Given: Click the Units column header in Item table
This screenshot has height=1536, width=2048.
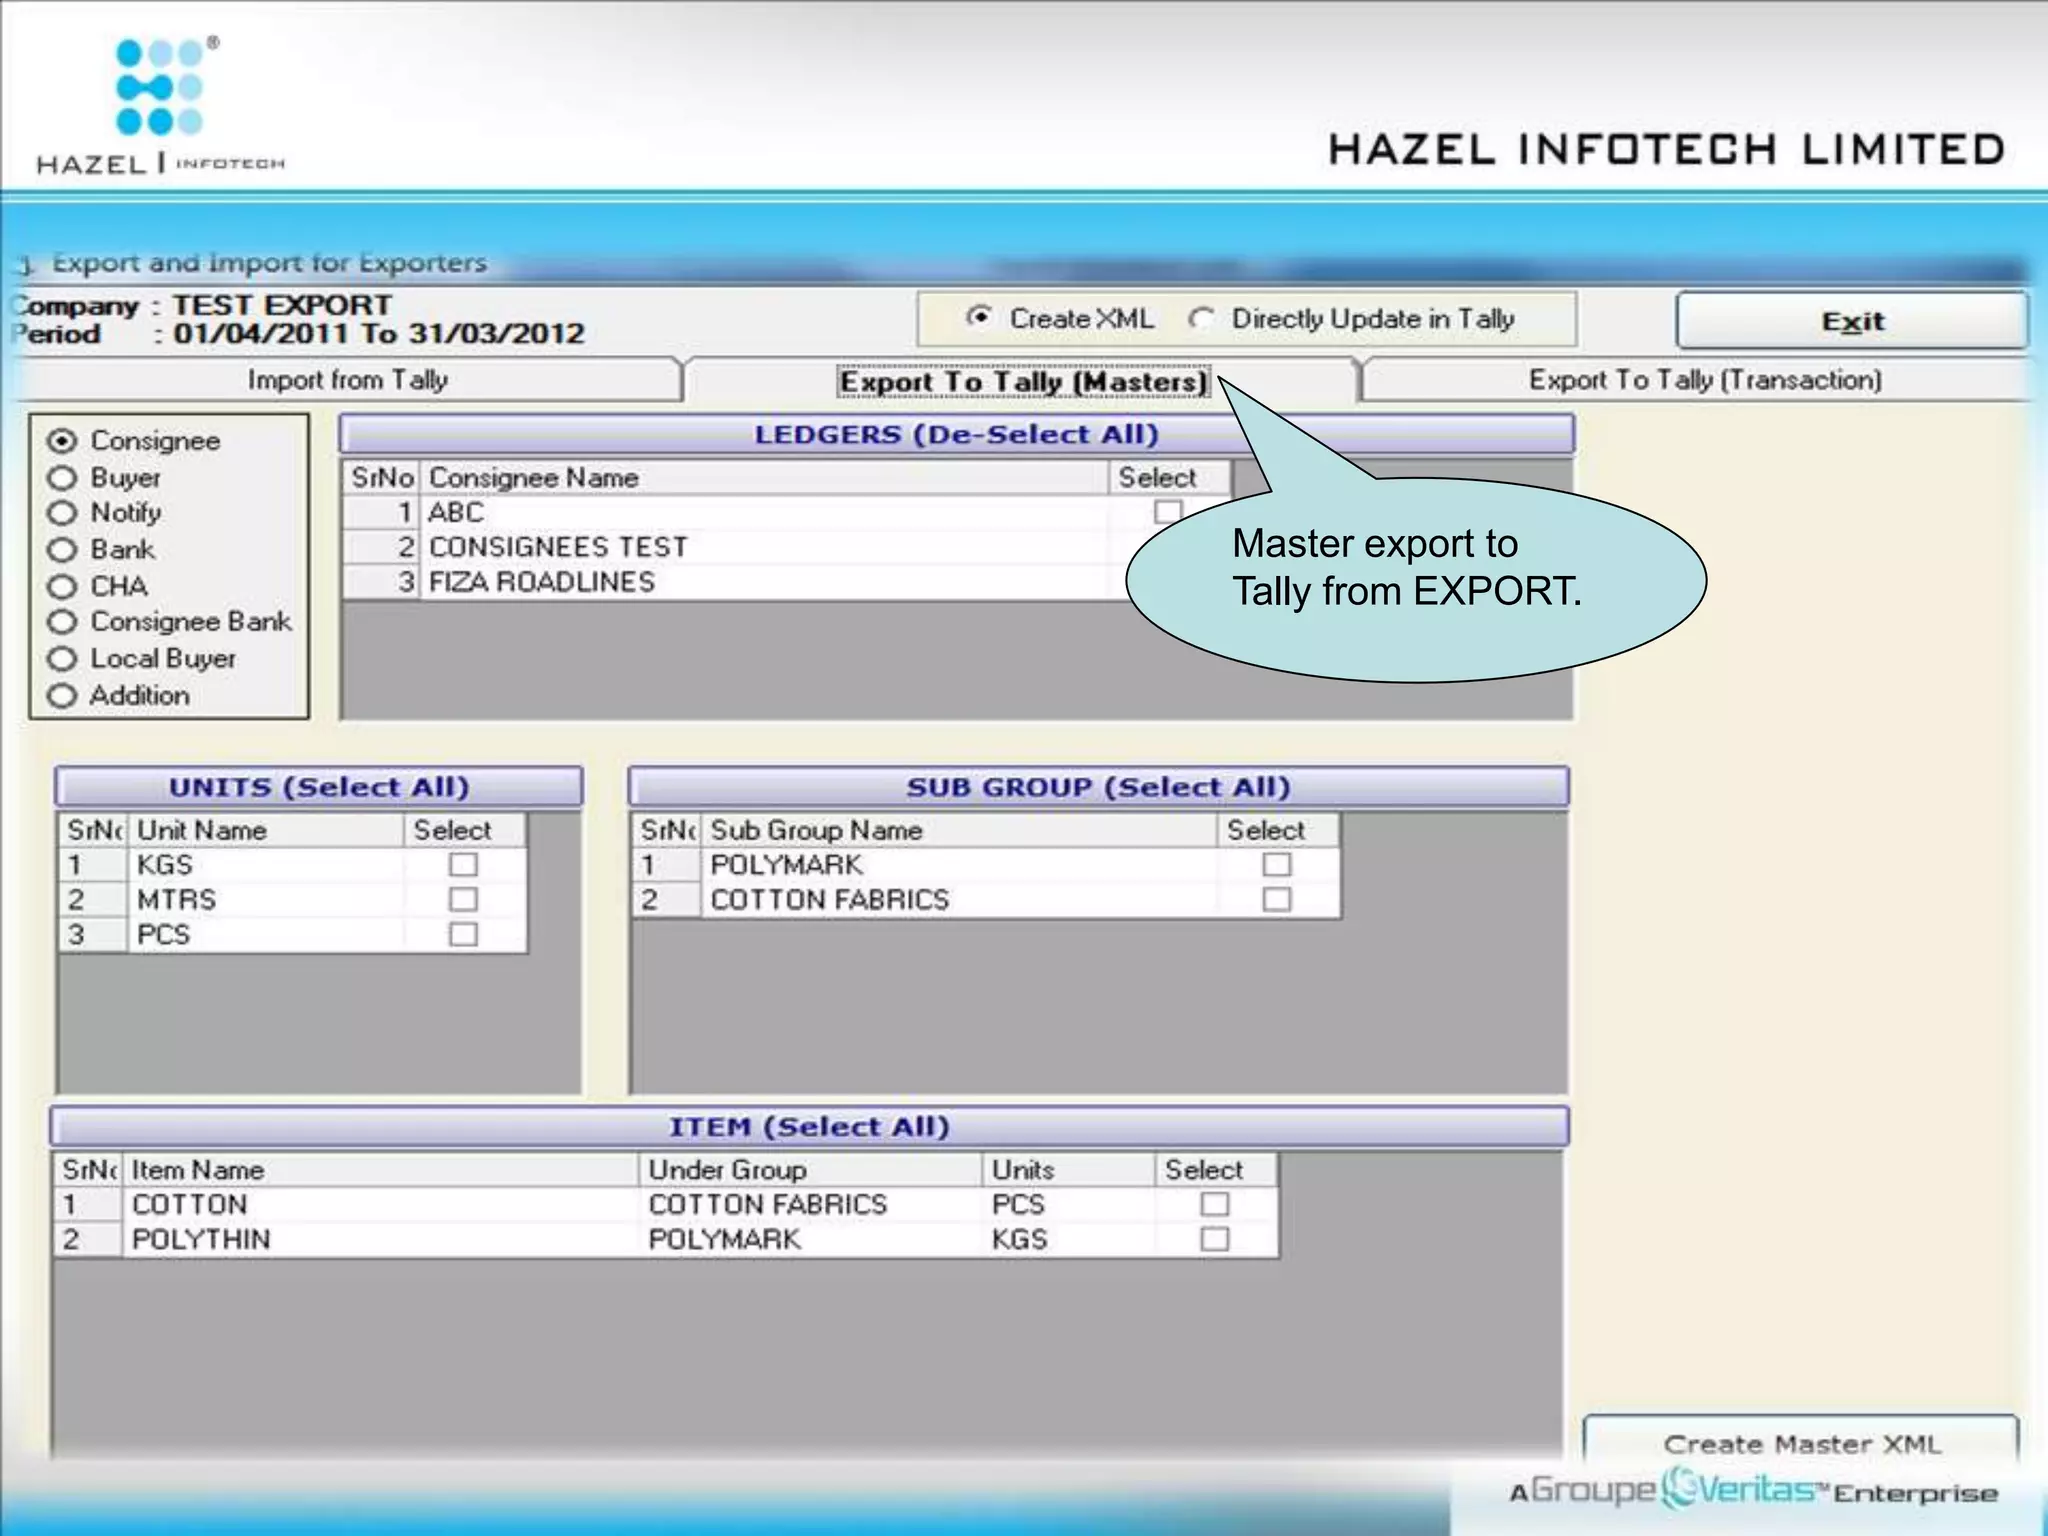Looking at the screenshot, I should point(1069,1170).
